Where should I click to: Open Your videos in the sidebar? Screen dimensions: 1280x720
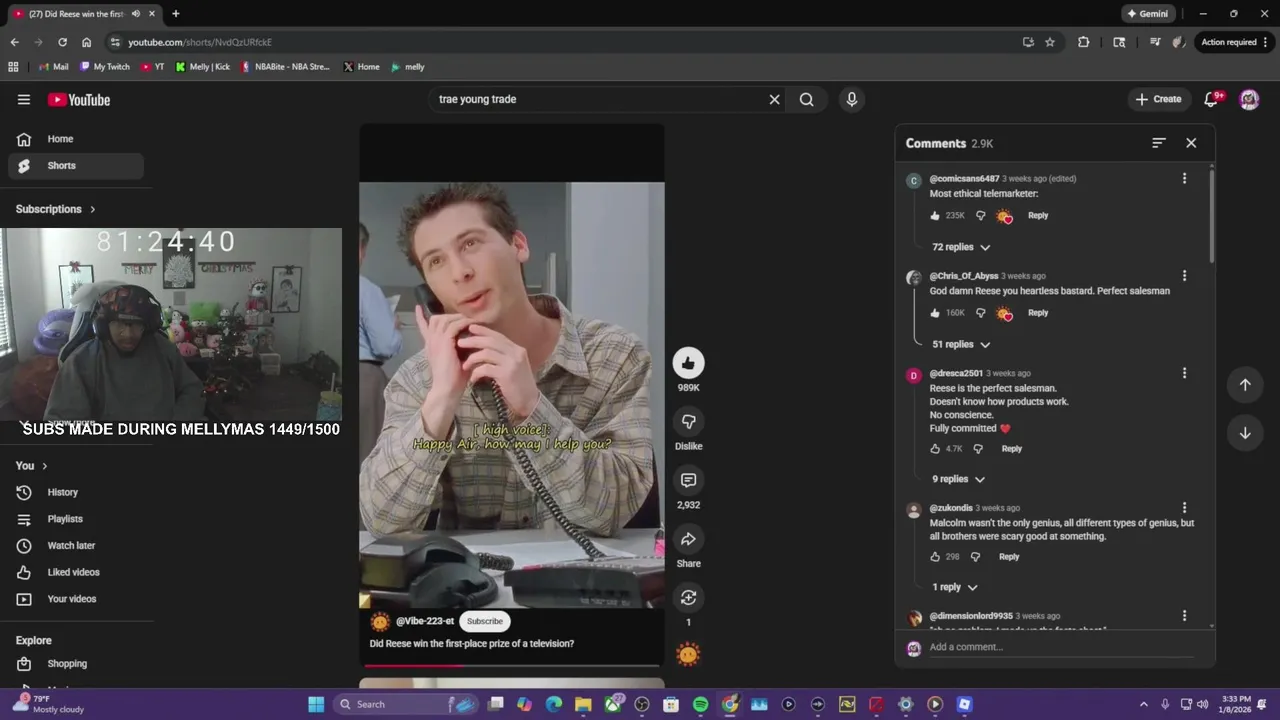(76, 599)
